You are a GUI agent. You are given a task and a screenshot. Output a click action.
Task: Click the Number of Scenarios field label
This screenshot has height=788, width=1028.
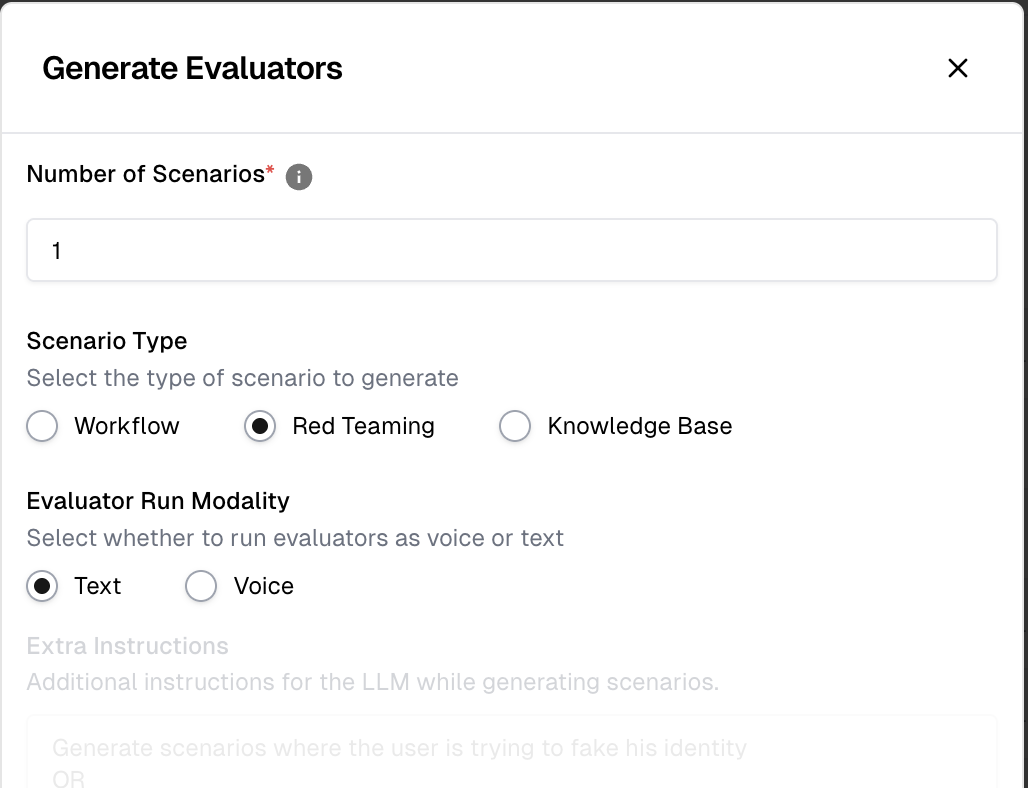click(146, 174)
